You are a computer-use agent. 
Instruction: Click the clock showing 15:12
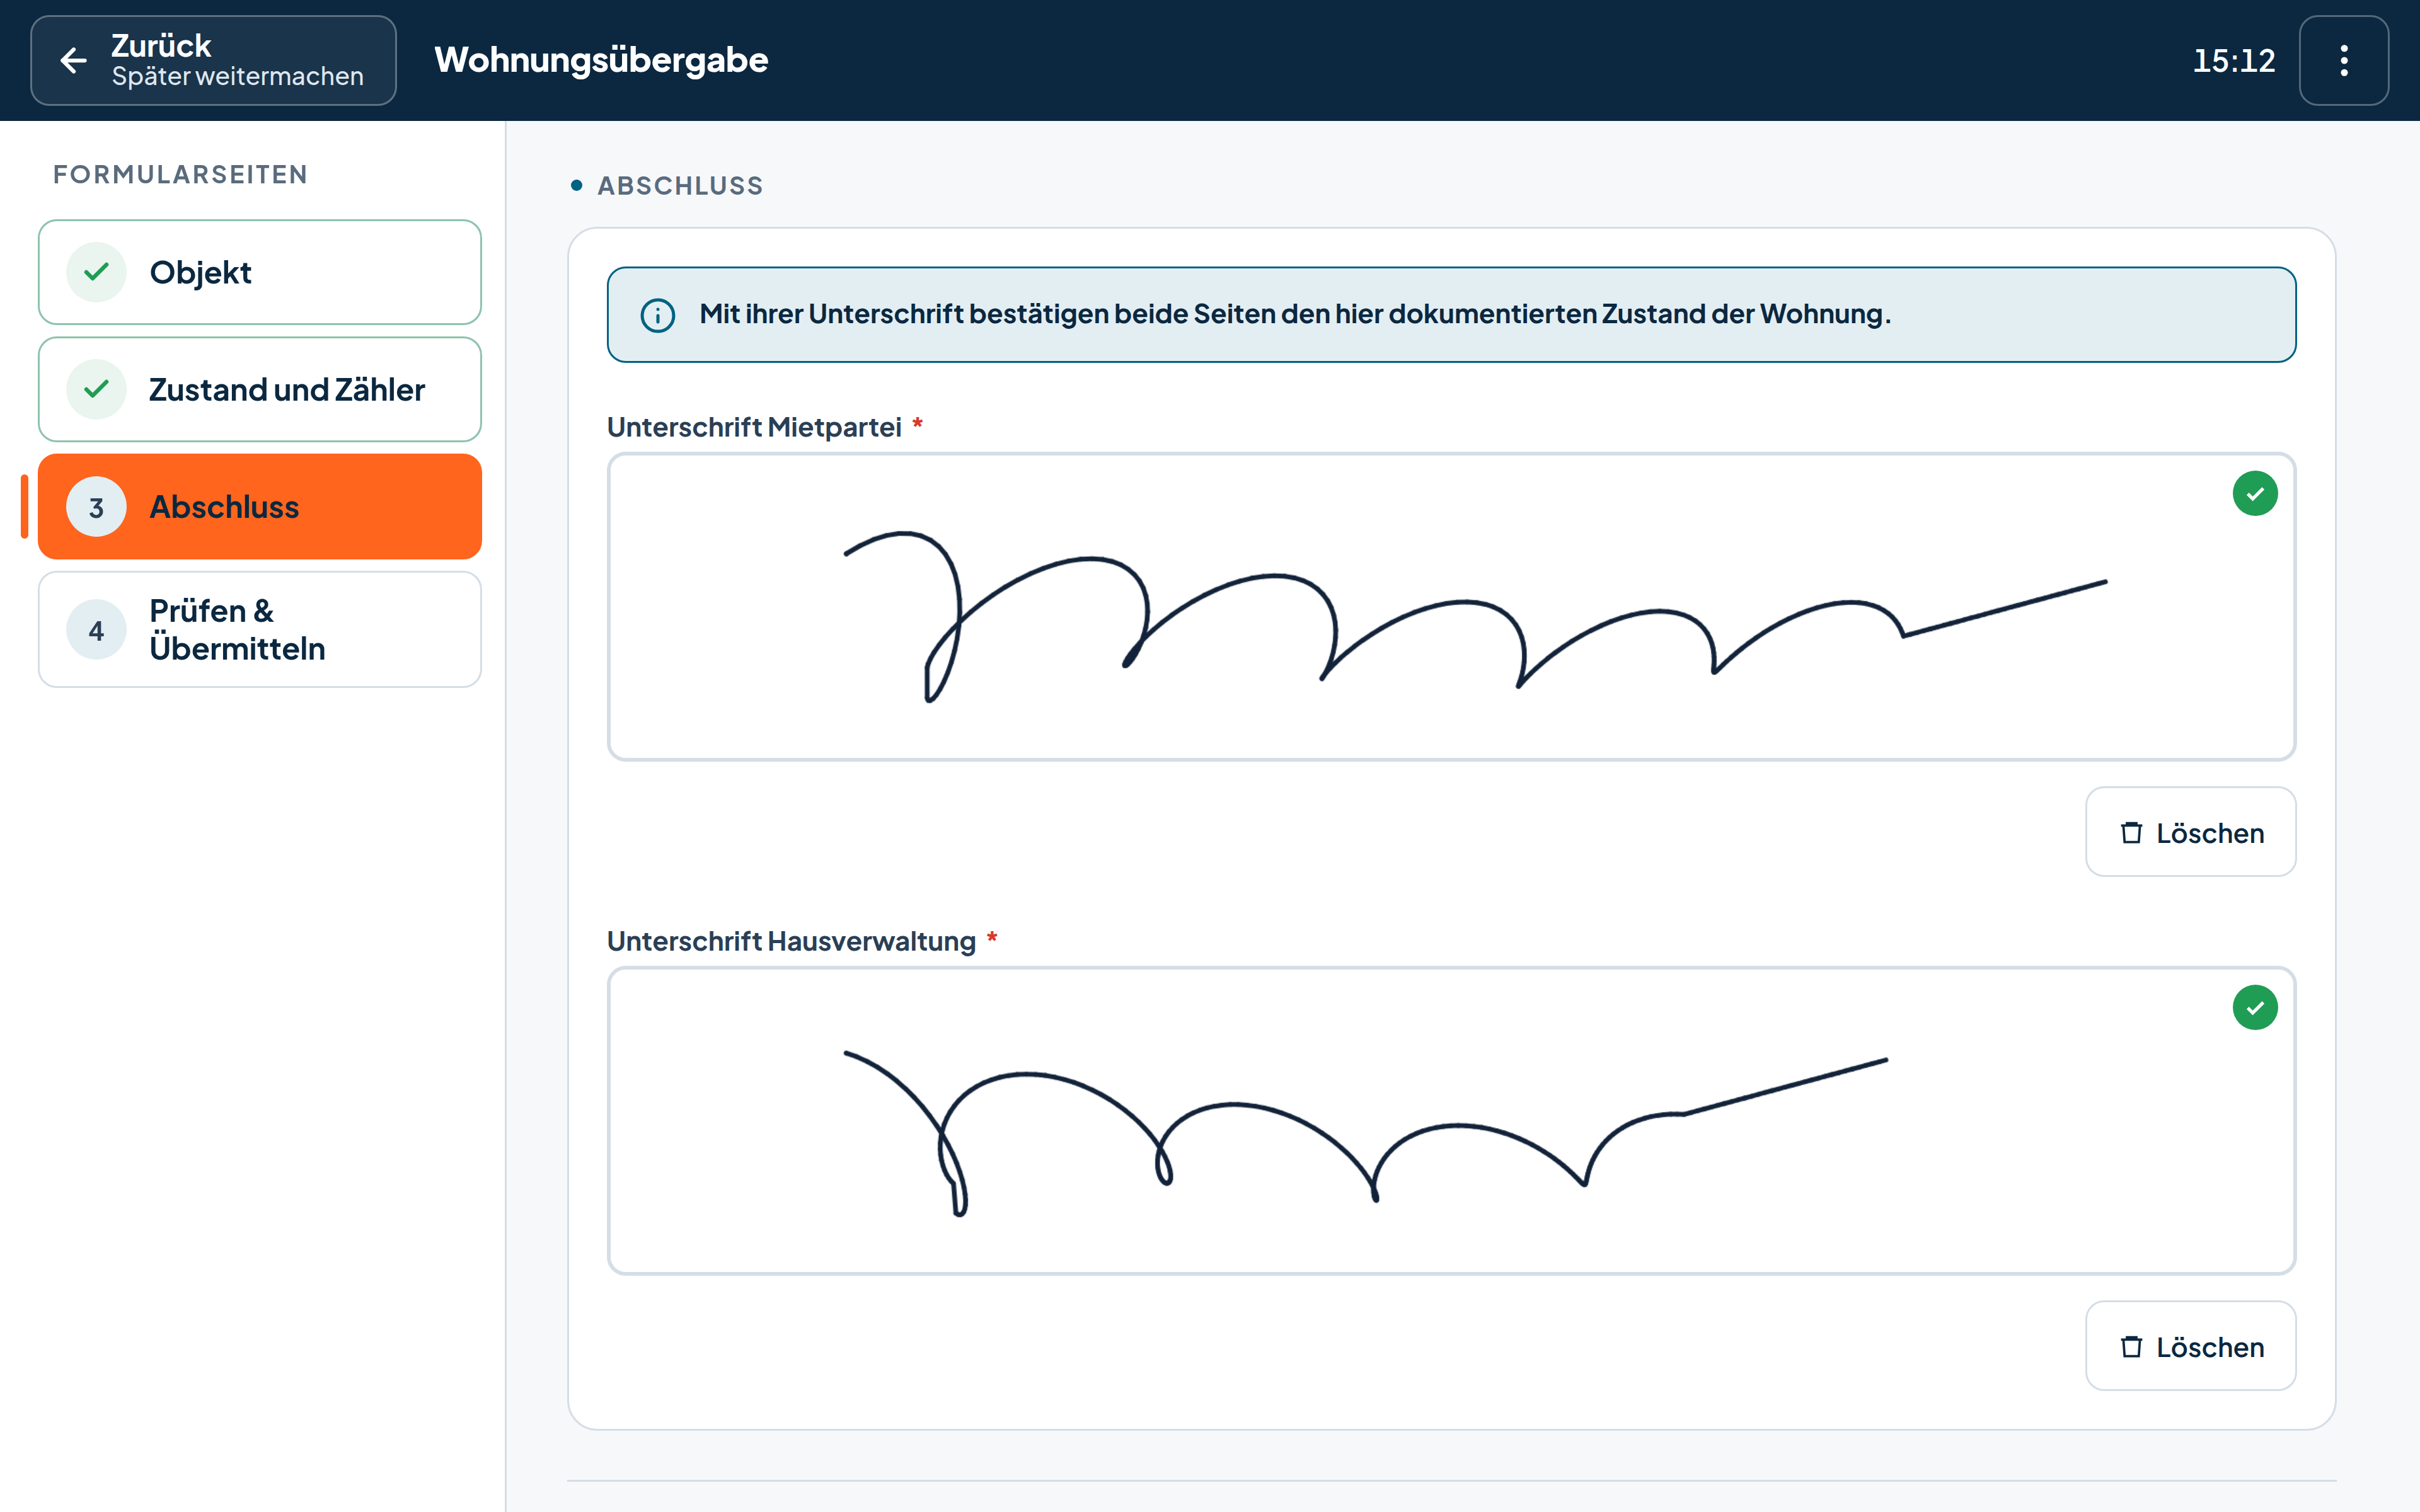coord(2234,61)
